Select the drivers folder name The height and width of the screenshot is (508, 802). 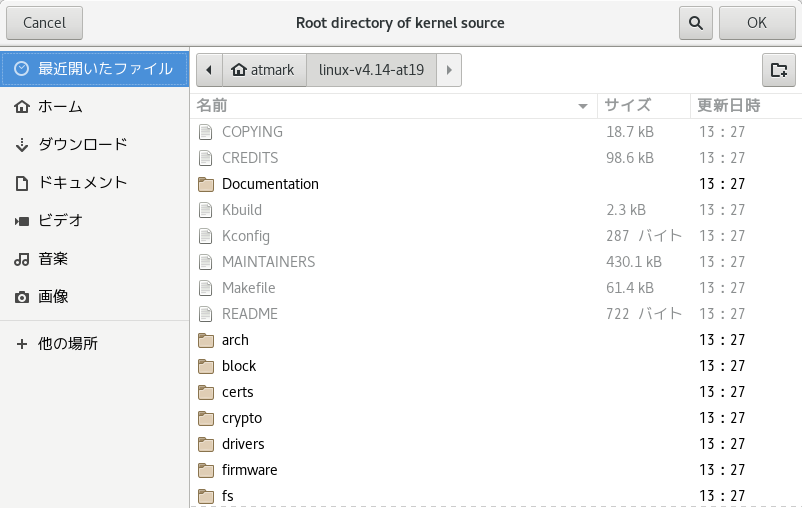pos(243,444)
